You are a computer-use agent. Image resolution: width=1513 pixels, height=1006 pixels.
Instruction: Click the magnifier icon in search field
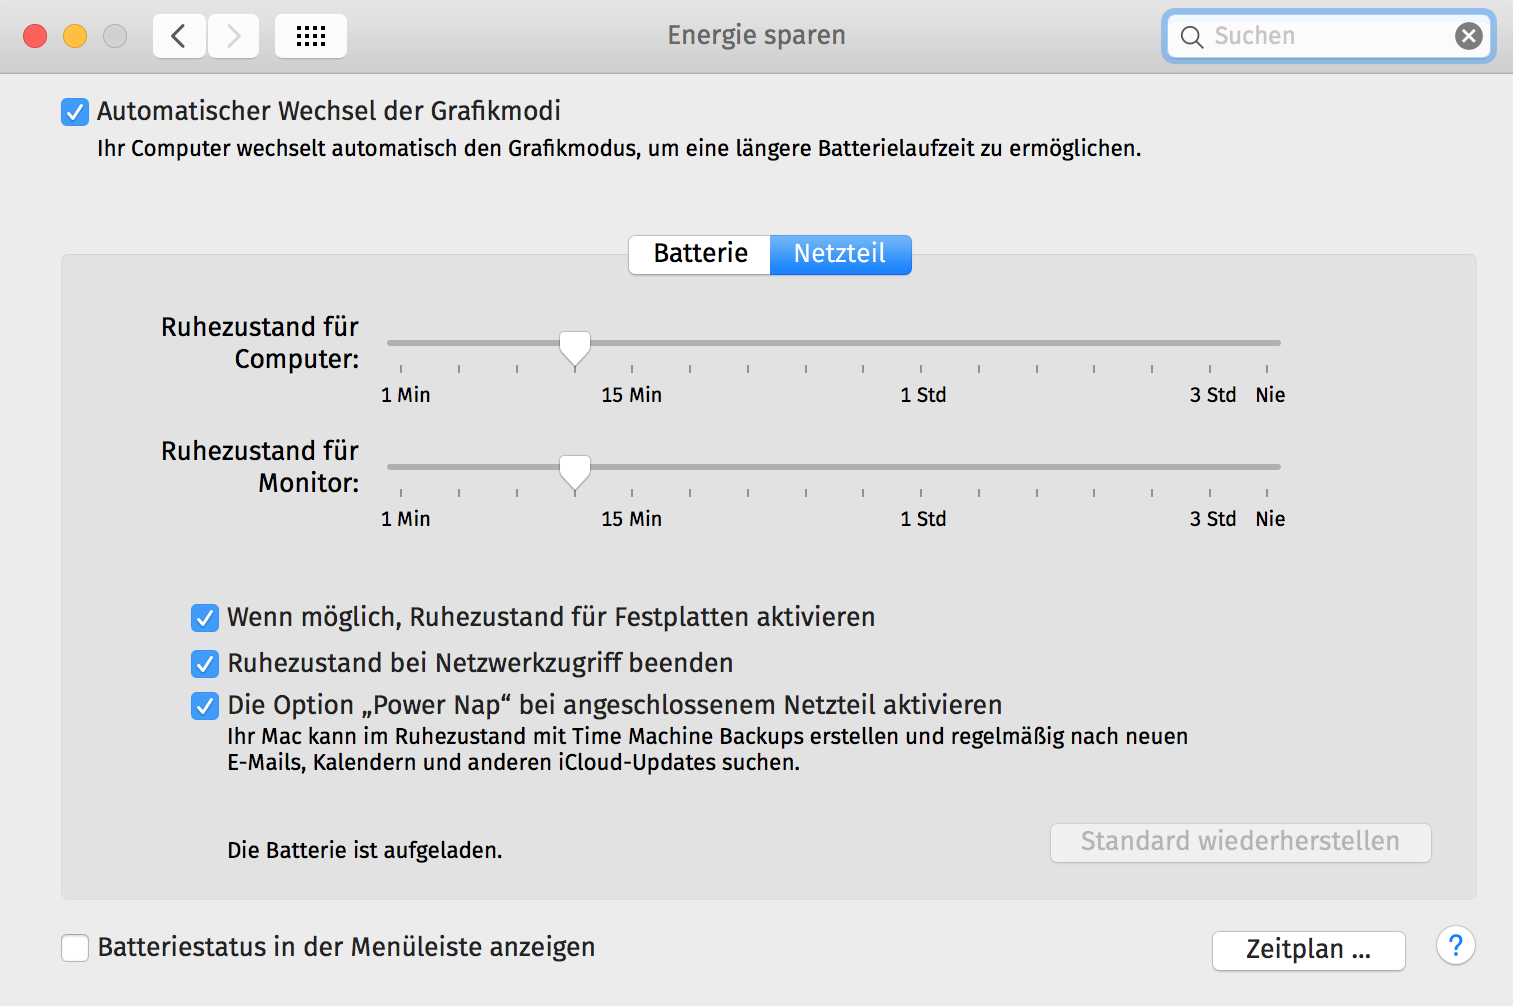[x=1191, y=37]
